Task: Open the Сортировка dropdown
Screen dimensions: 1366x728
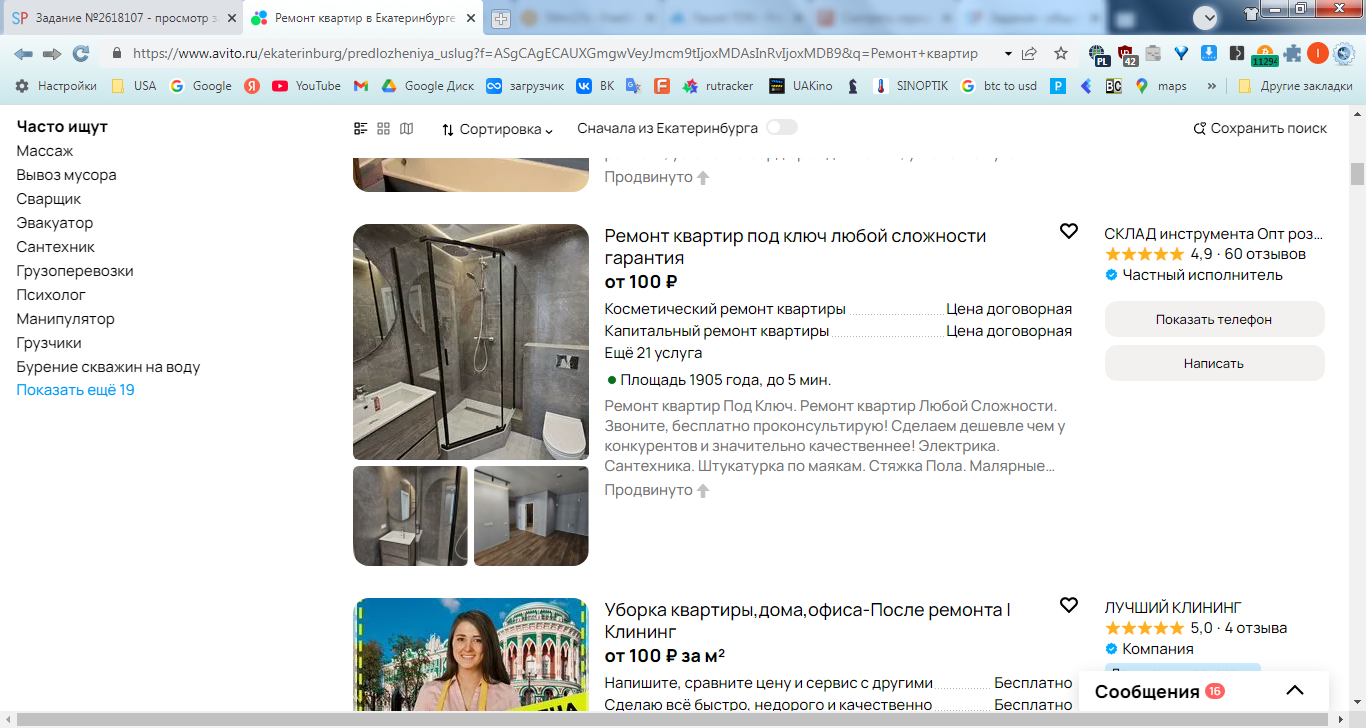Action: point(497,129)
